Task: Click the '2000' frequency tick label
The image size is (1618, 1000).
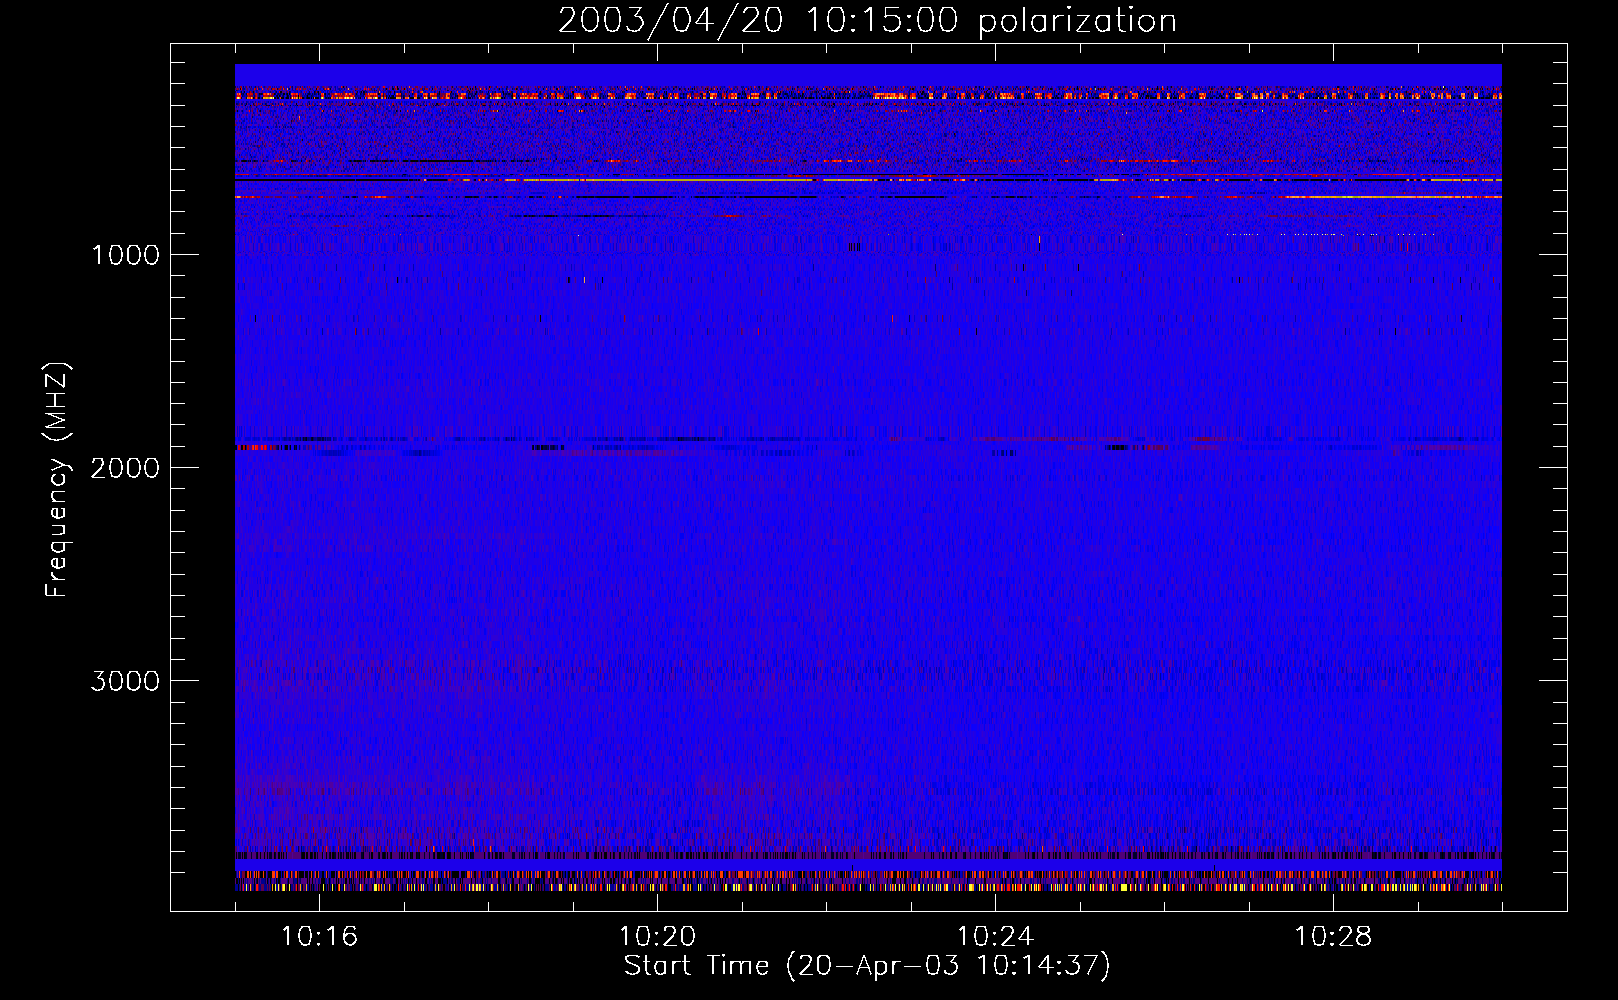Action: (125, 468)
